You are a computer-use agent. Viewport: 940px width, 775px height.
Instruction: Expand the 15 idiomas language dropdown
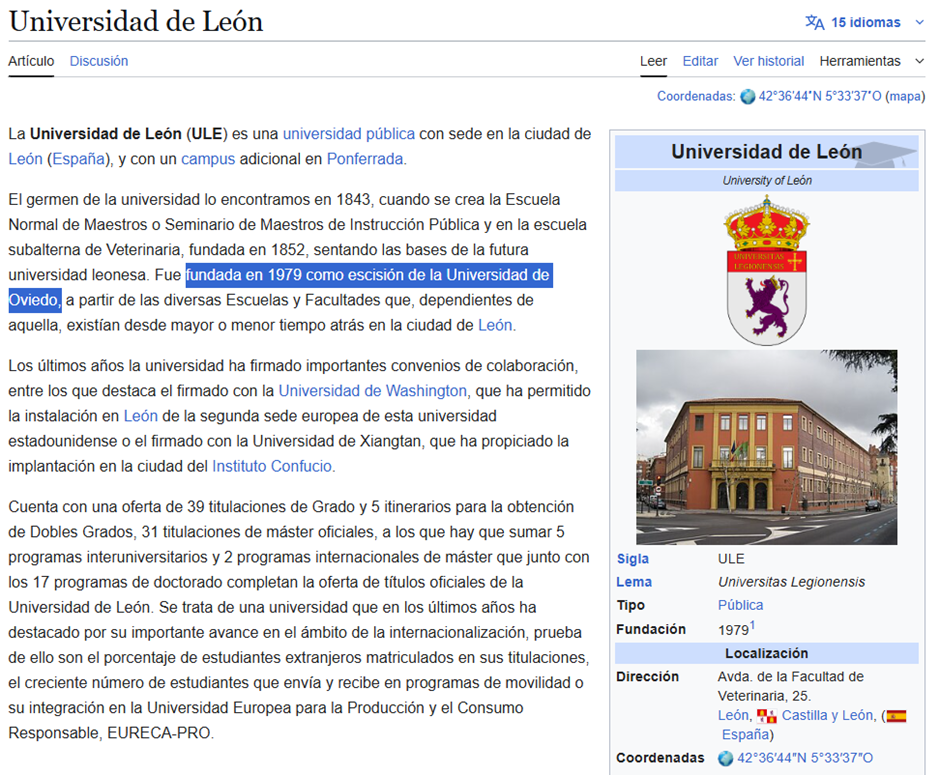[x=864, y=22]
